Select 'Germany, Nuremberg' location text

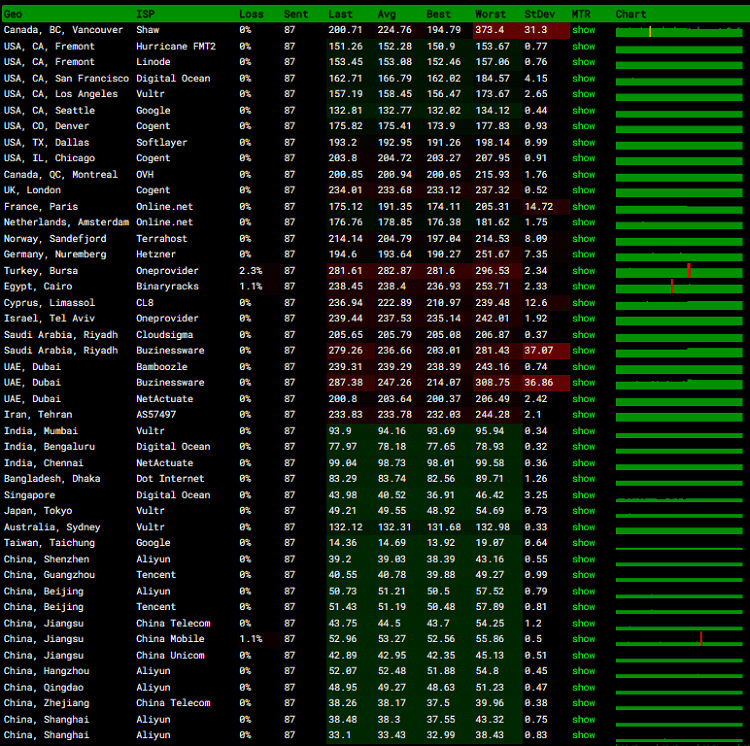coord(55,254)
